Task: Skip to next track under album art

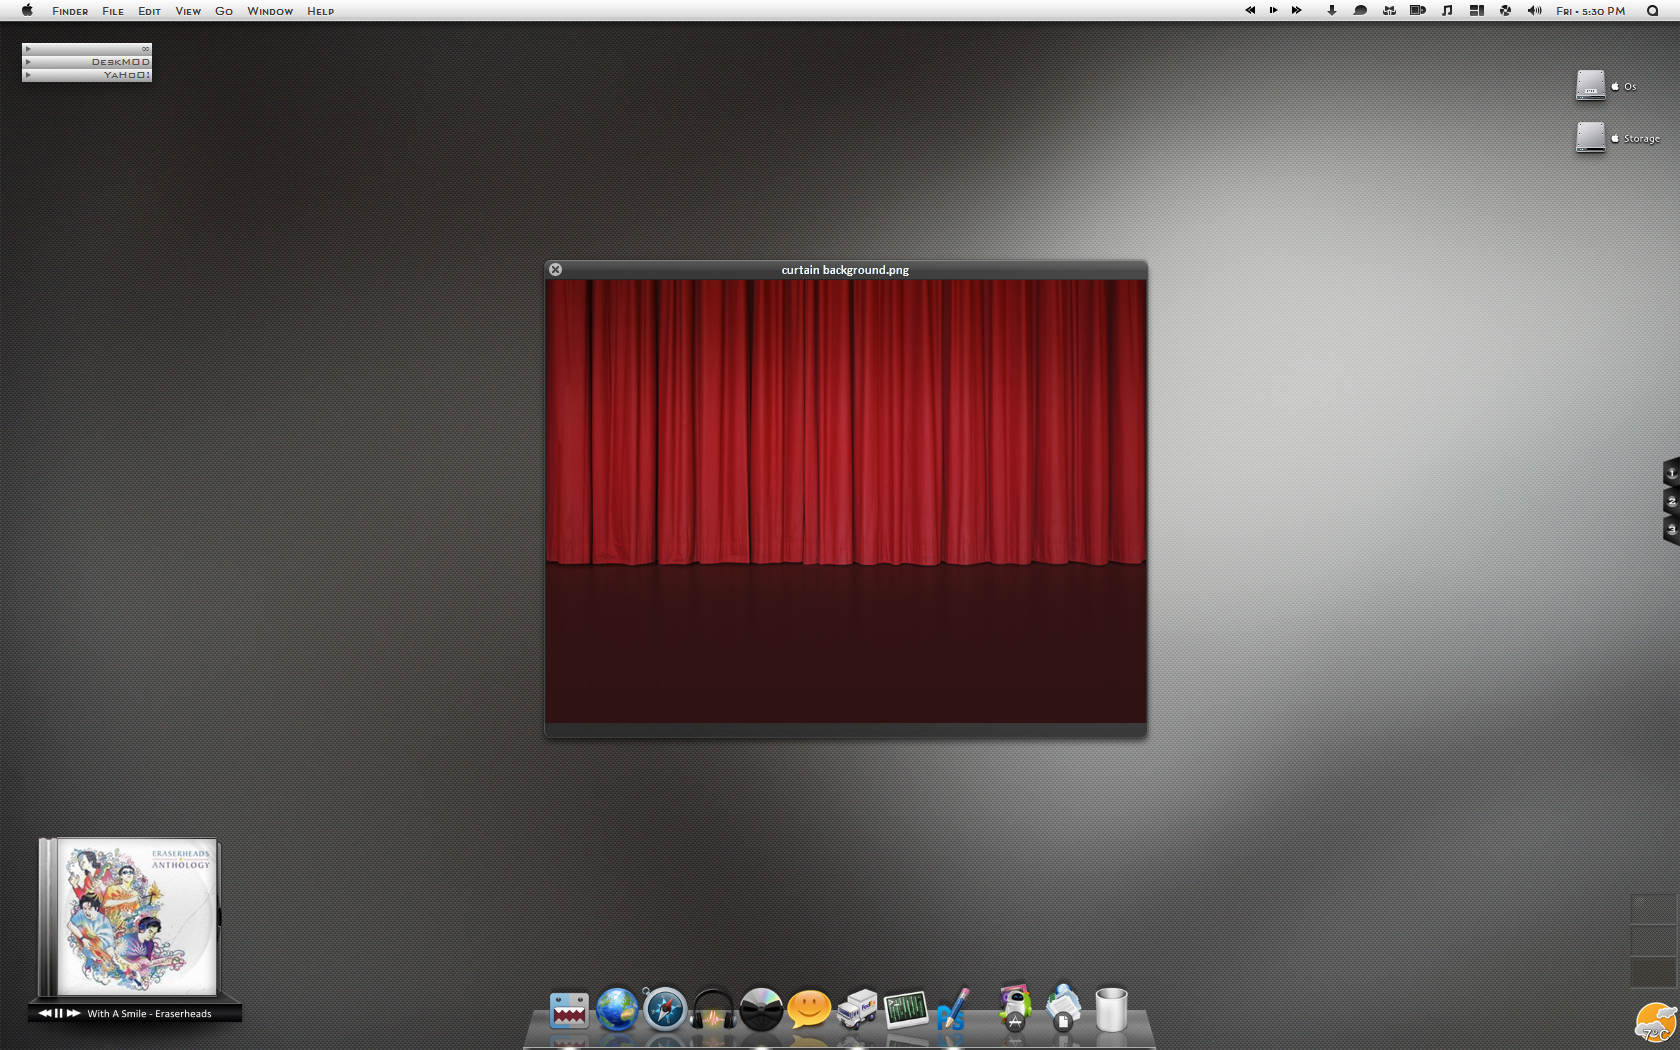Action: pyautogui.click(x=73, y=1013)
